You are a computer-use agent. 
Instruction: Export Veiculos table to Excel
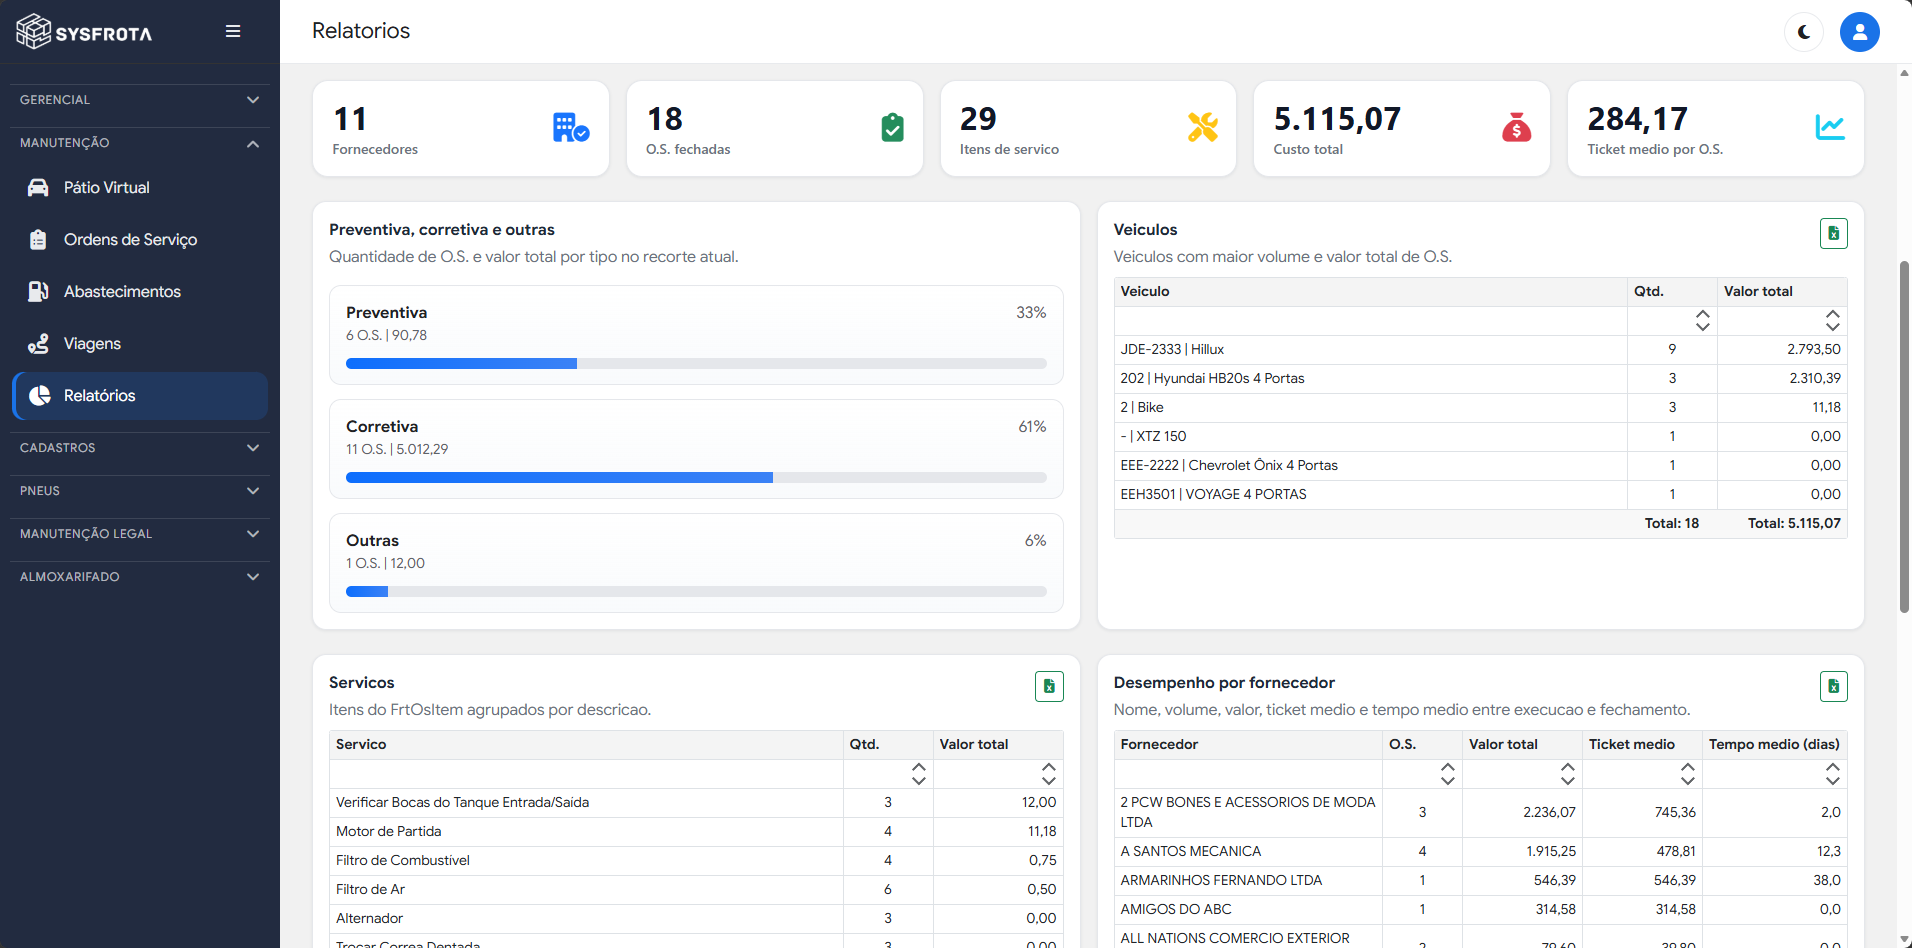pyautogui.click(x=1833, y=233)
